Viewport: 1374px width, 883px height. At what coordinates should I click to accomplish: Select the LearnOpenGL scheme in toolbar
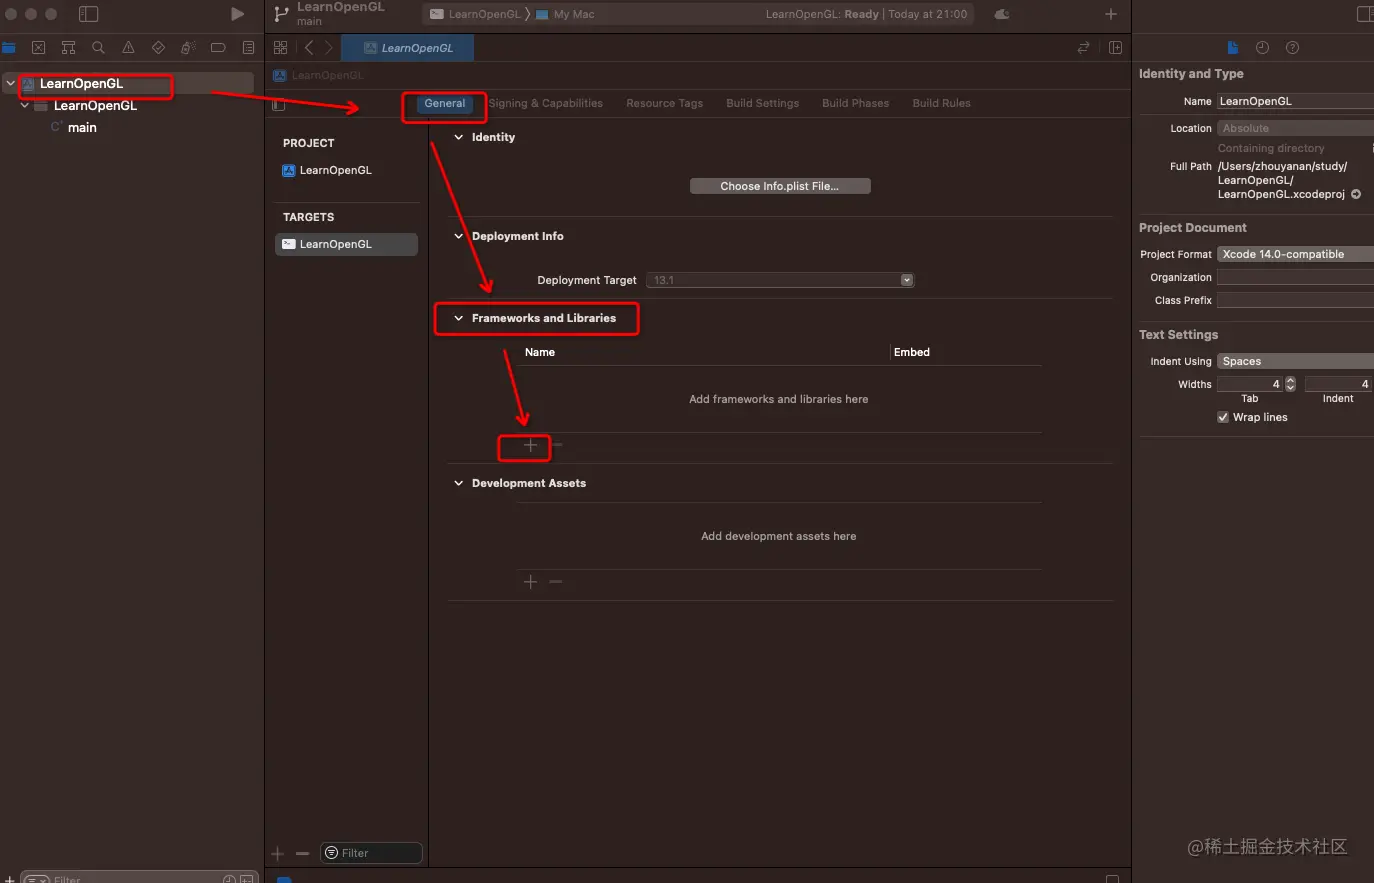476,14
